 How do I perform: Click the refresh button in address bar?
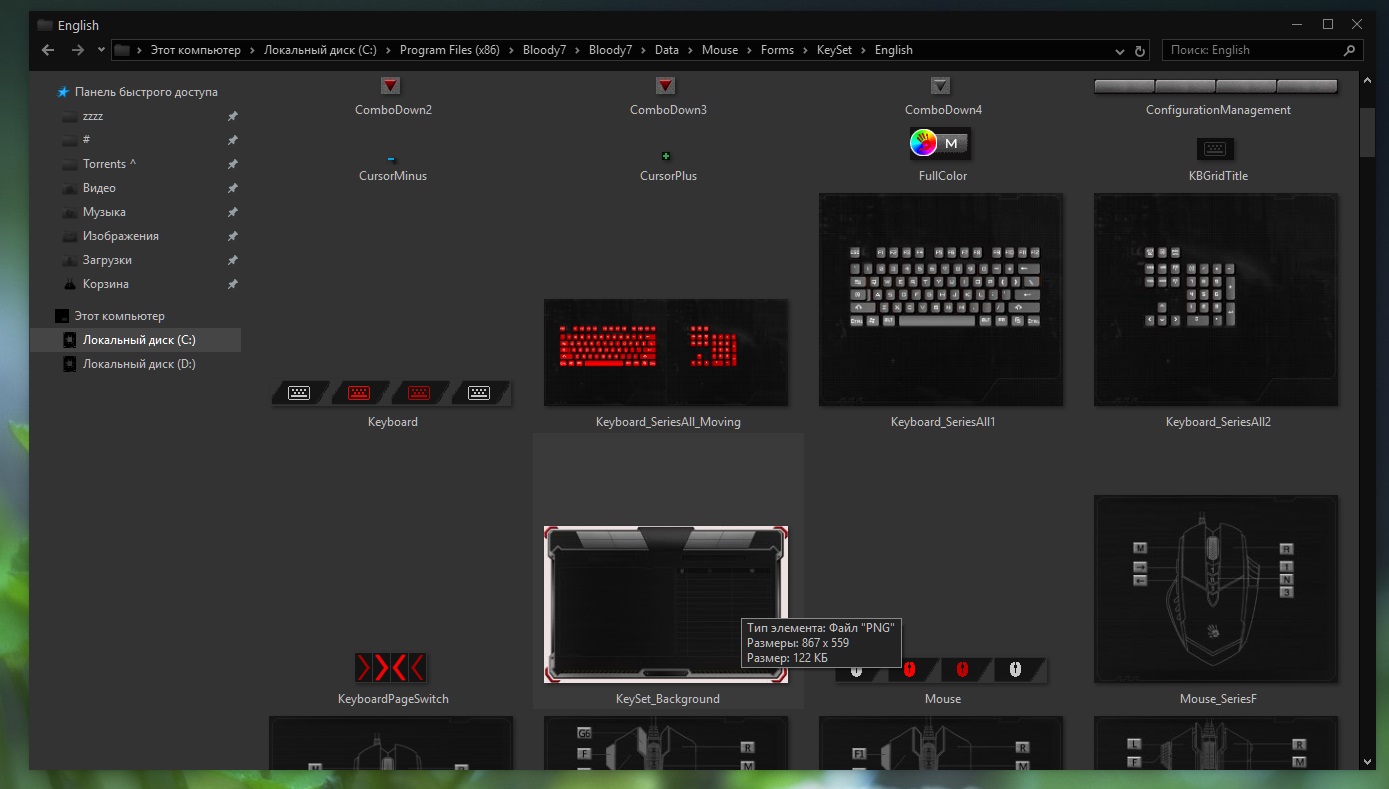(x=1140, y=50)
